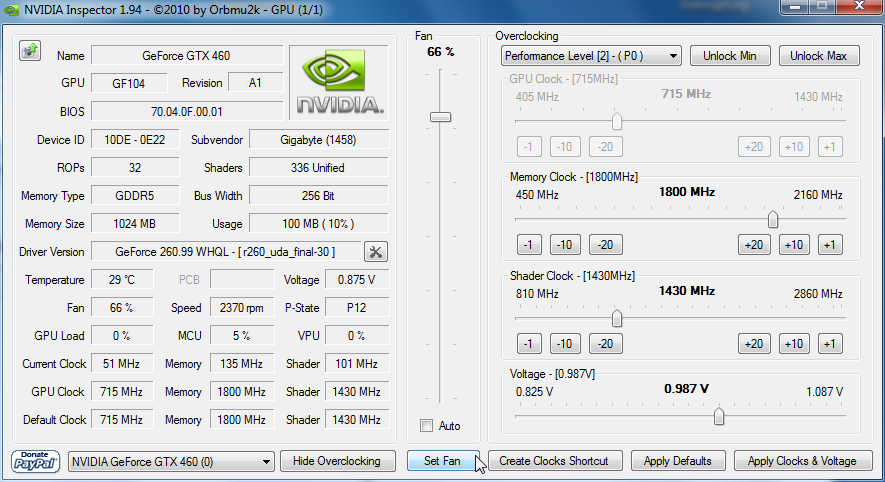
Task: Click Apply Defaults button
Action: click(x=678, y=461)
